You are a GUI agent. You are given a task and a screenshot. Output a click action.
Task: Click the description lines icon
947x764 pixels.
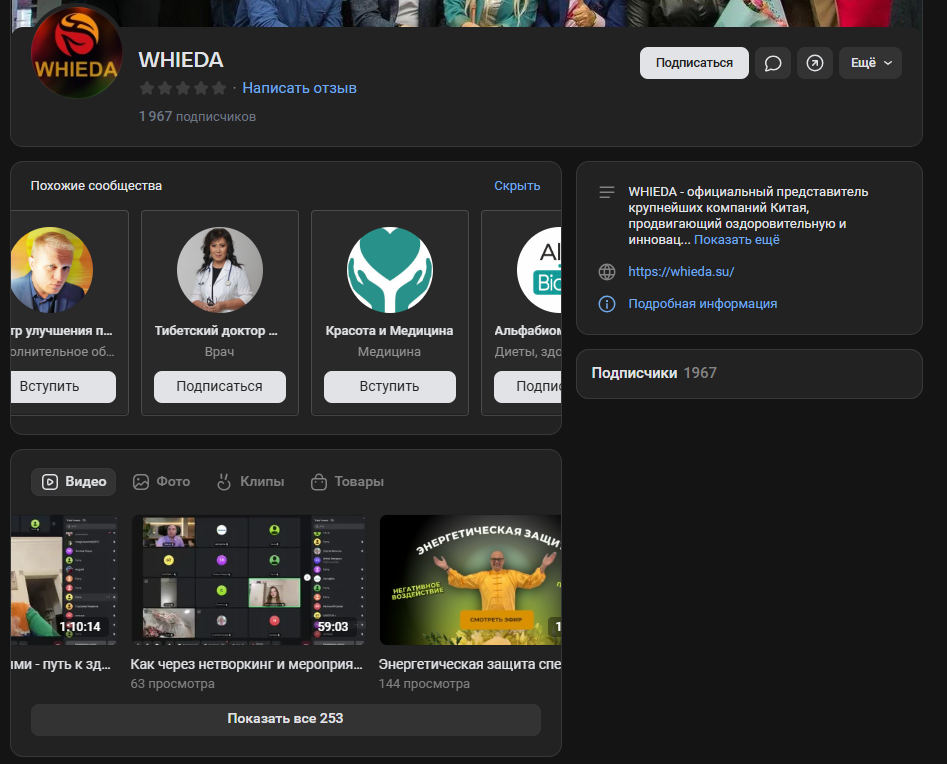click(x=607, y=192)
